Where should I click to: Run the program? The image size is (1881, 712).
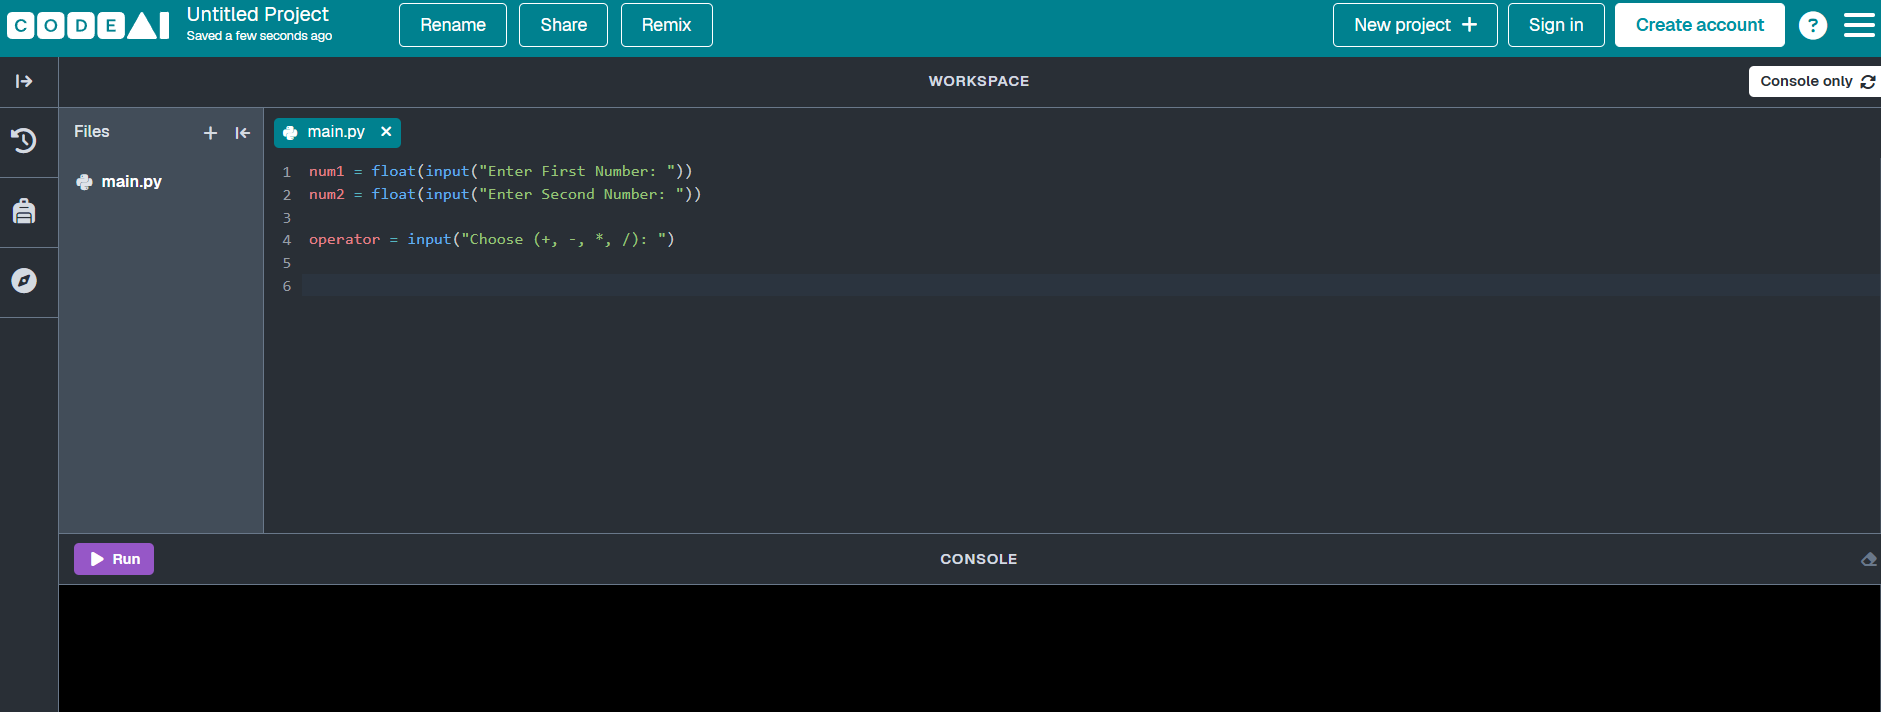coord(114,559)
